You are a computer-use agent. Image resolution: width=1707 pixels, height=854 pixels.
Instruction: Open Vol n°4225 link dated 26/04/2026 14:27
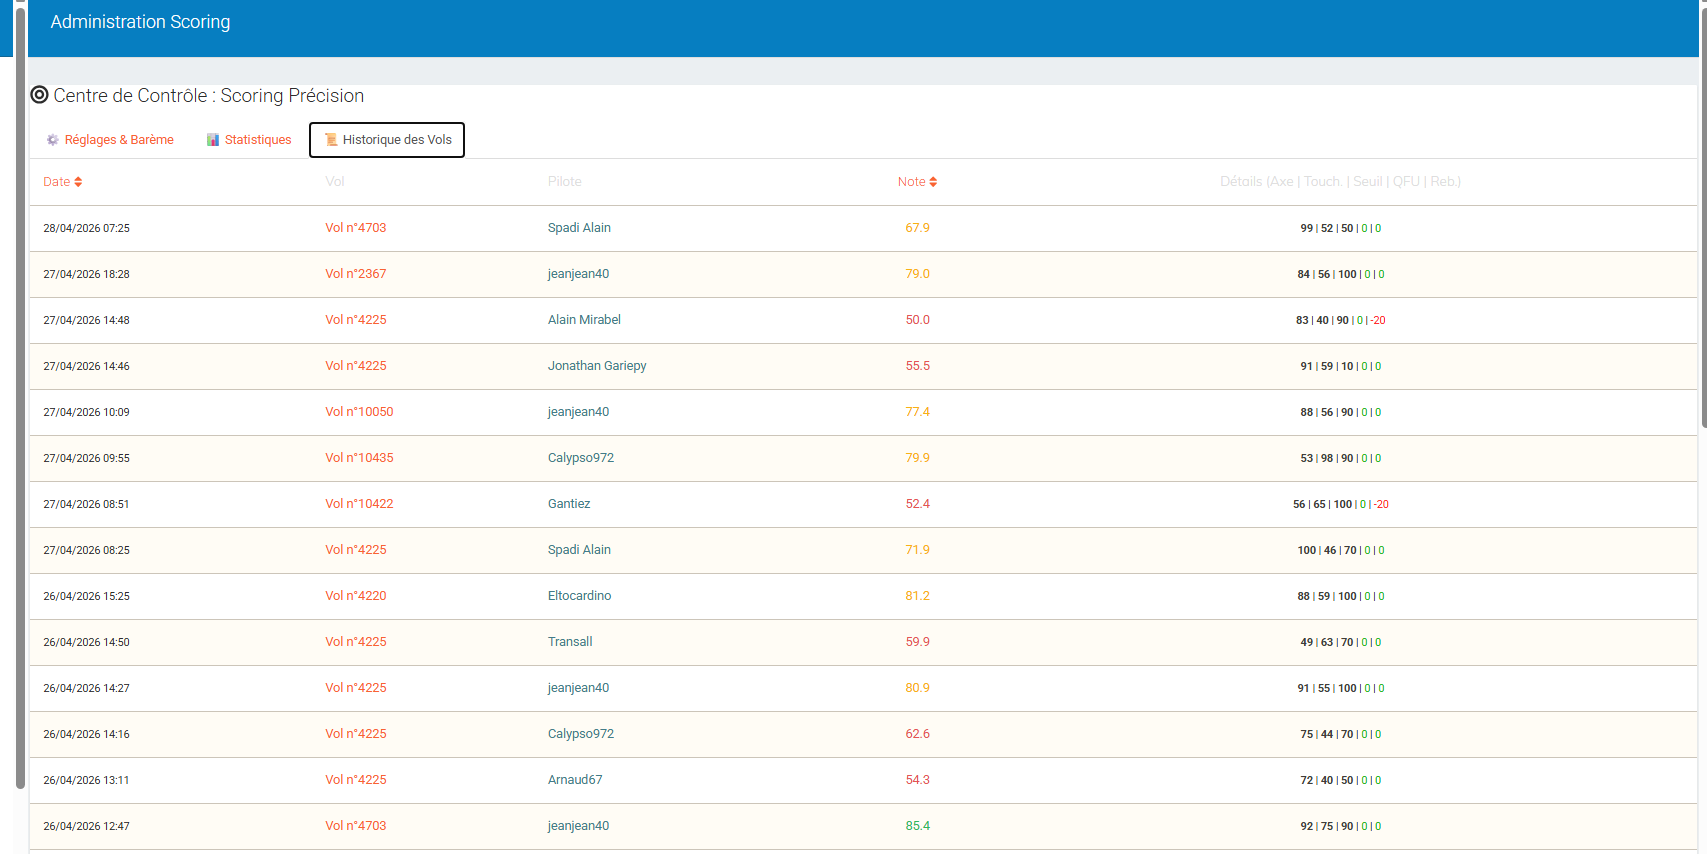(355, 688)
